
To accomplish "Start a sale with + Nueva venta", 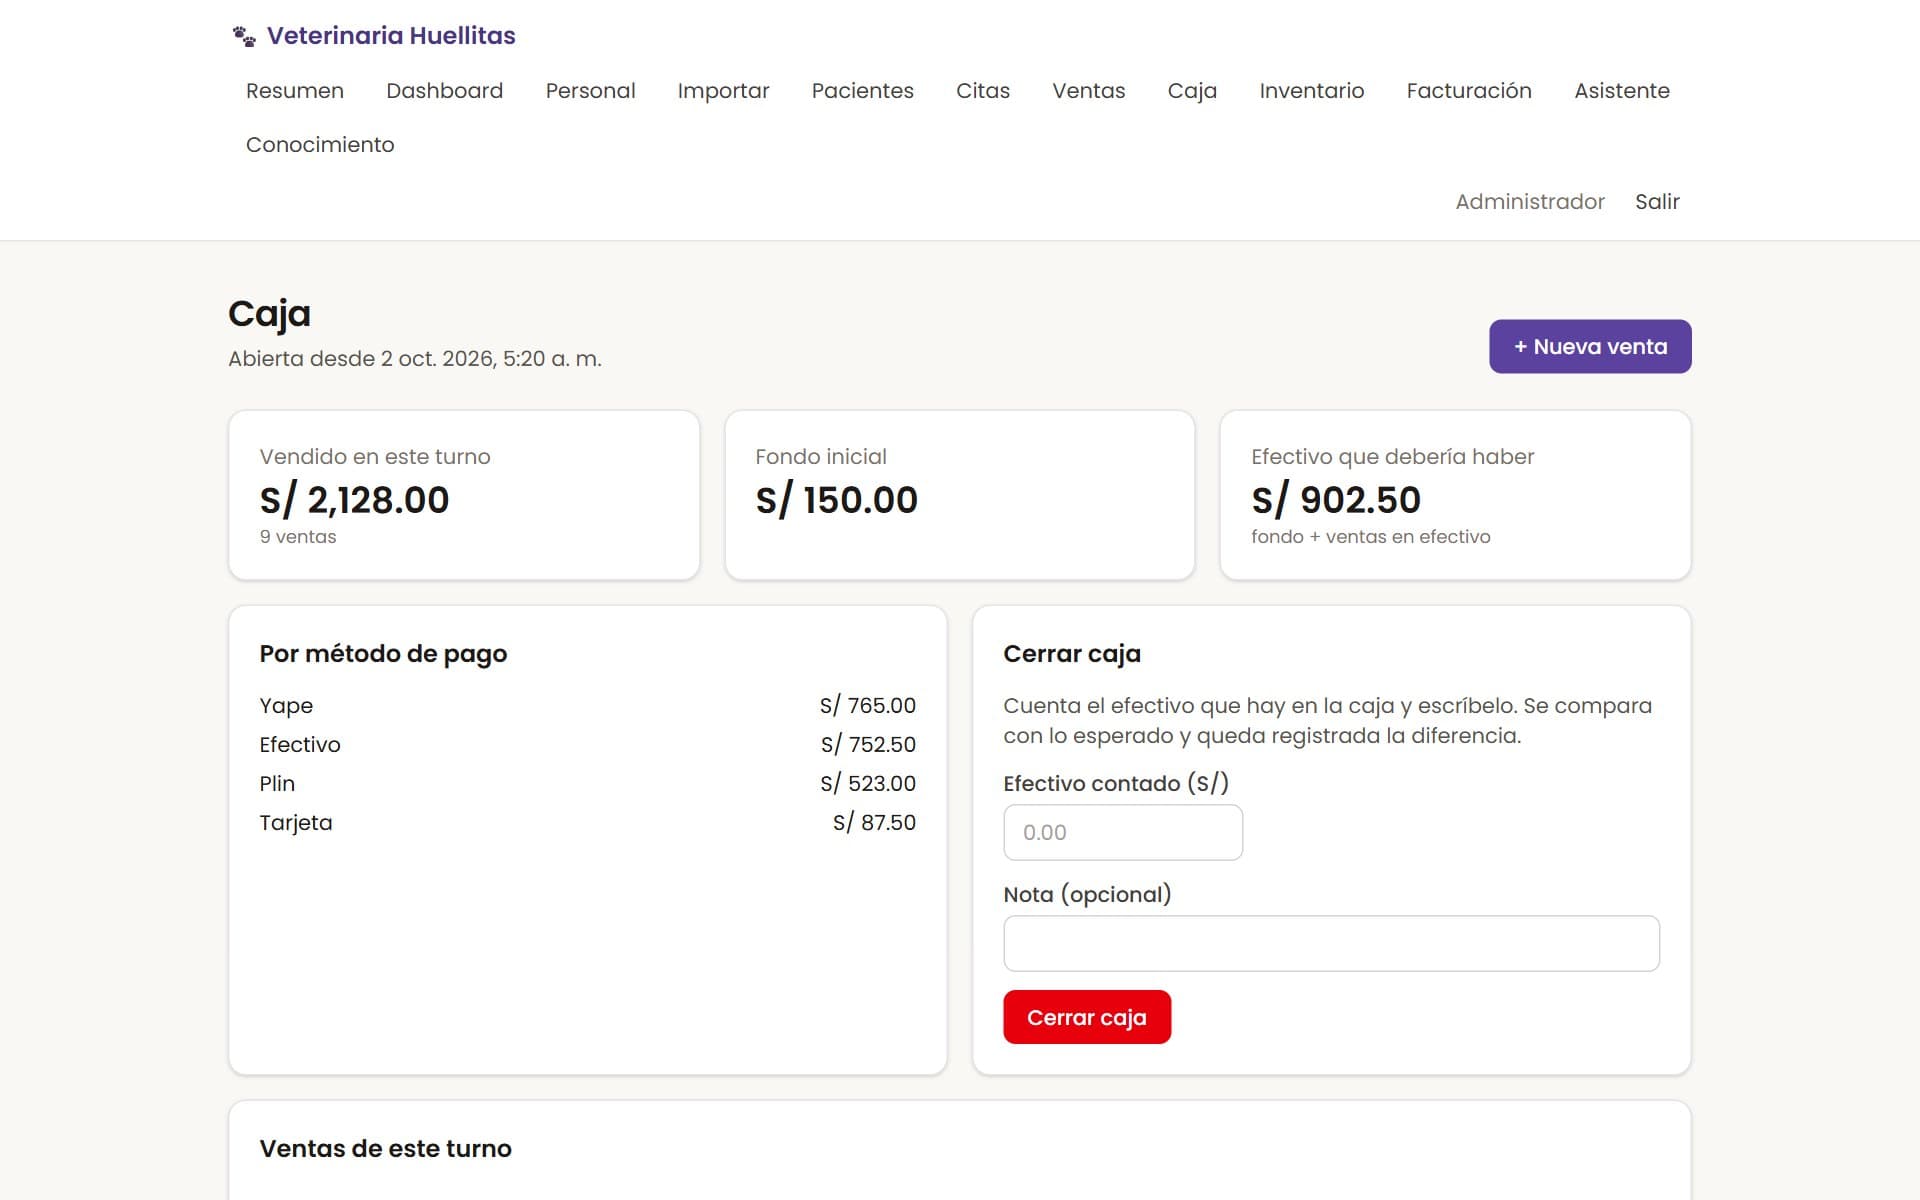I will coord(1590,347).
